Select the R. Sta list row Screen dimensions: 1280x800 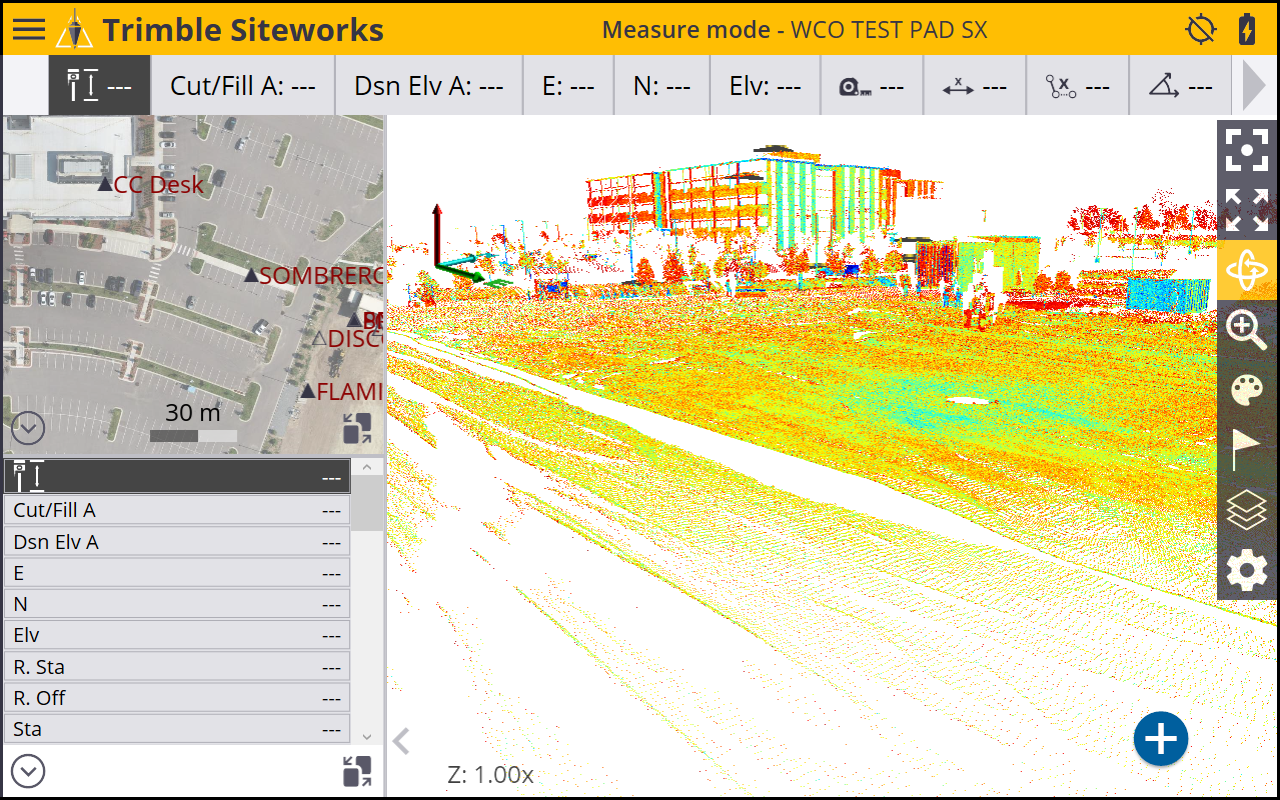(177, 667)
